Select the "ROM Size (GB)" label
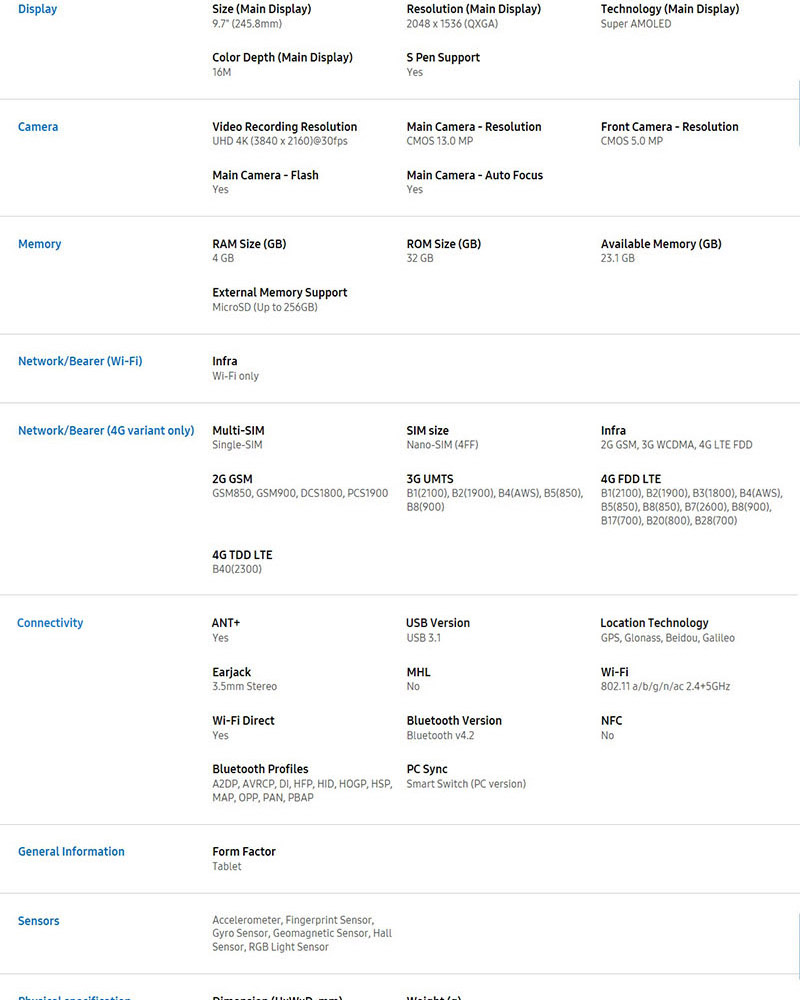Viewport: 800px width, 1000px height. (443, 244)
